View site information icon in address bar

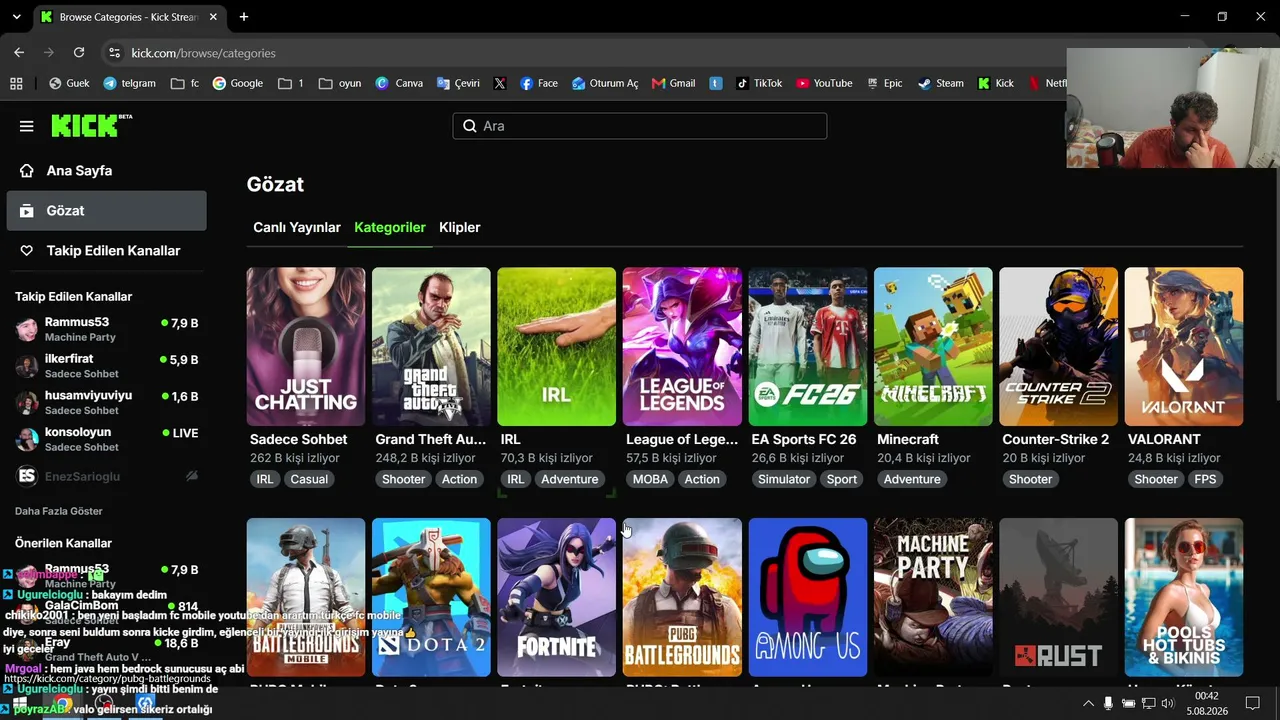[x=114, y=53]
